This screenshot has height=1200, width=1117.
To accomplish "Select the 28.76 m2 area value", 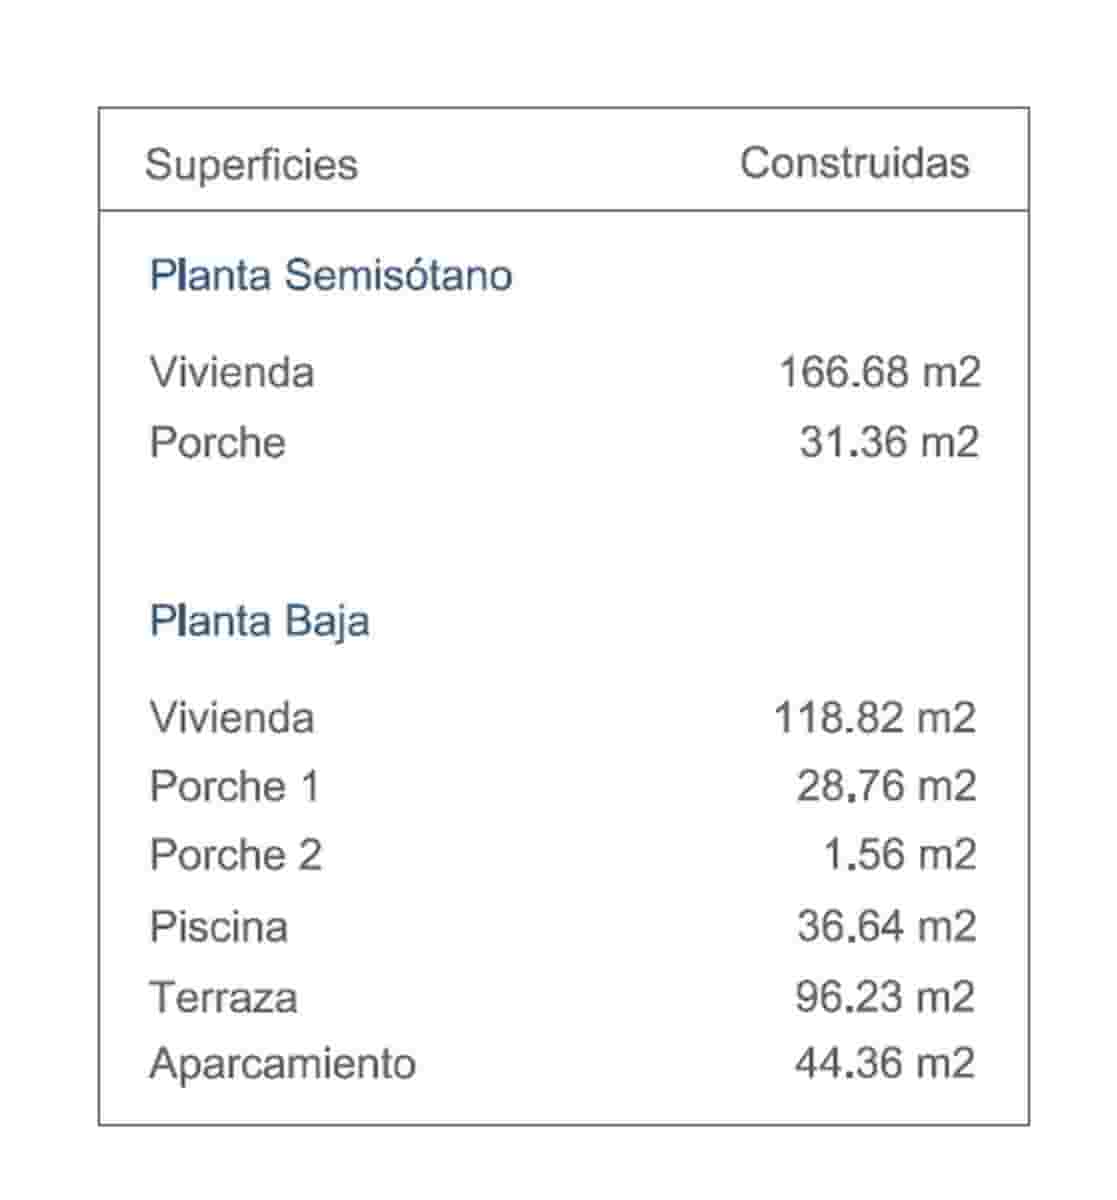I will click(886, 786).
